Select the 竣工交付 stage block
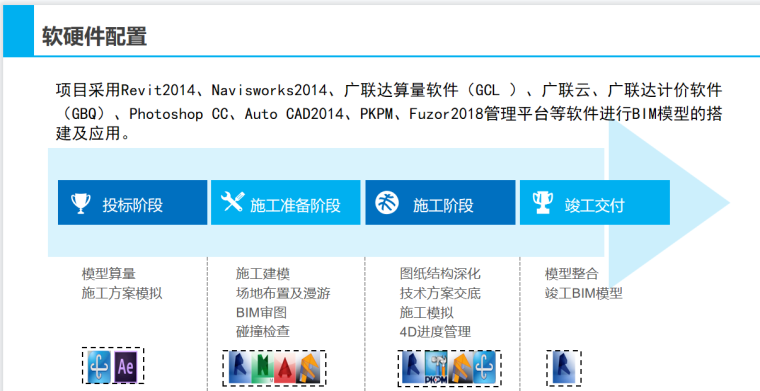760x391 pixels. [595, 203]
